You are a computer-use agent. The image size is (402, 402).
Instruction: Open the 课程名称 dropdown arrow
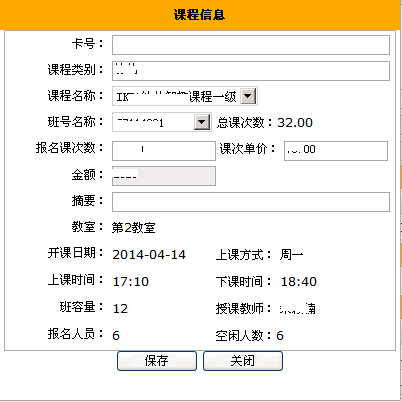(248, 96)
